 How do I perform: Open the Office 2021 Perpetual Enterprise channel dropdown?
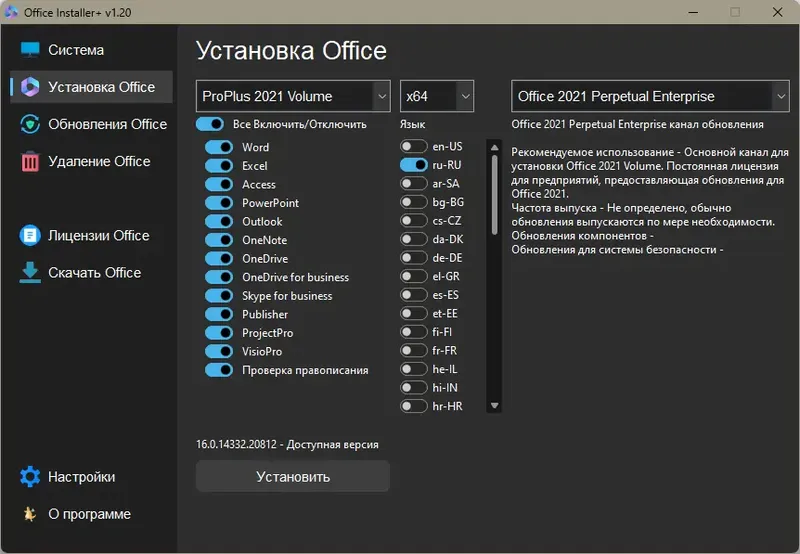[650, 96]
